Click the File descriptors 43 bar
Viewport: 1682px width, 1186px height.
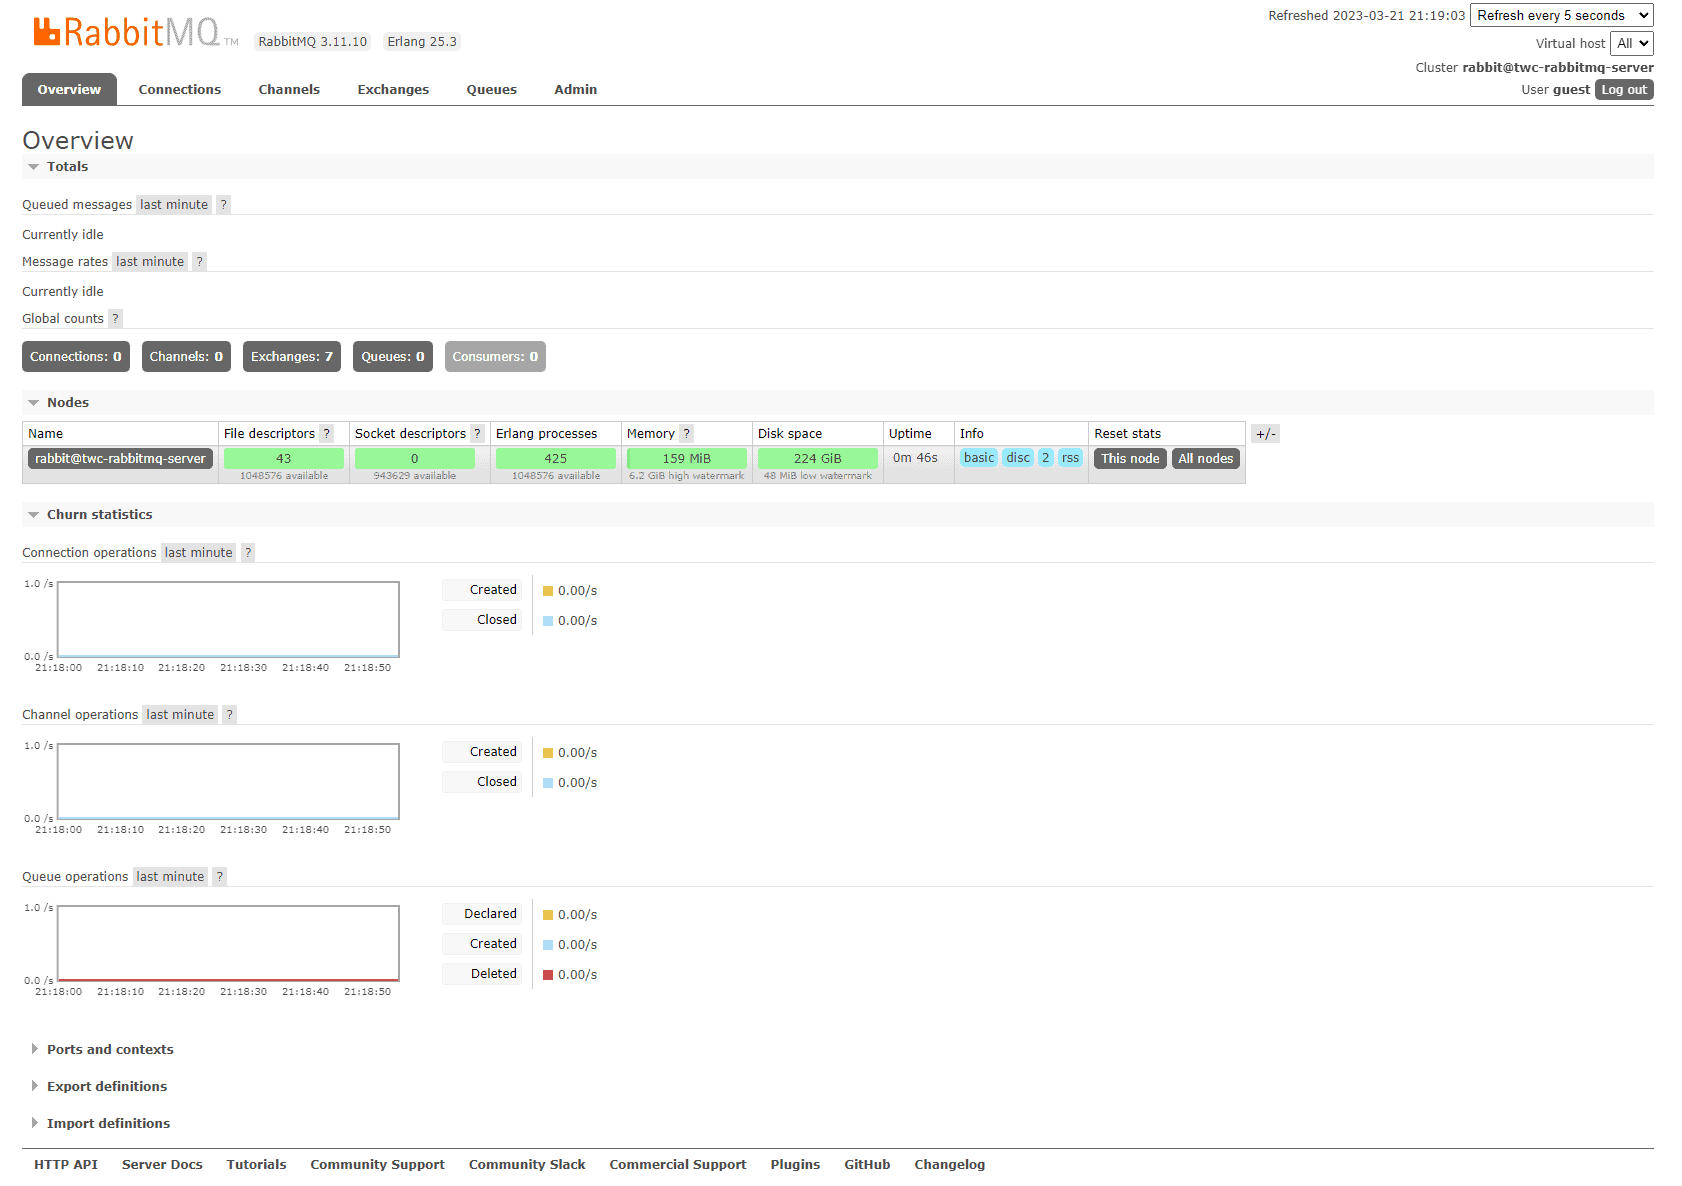pyautogui.click(x=284, y=458)
